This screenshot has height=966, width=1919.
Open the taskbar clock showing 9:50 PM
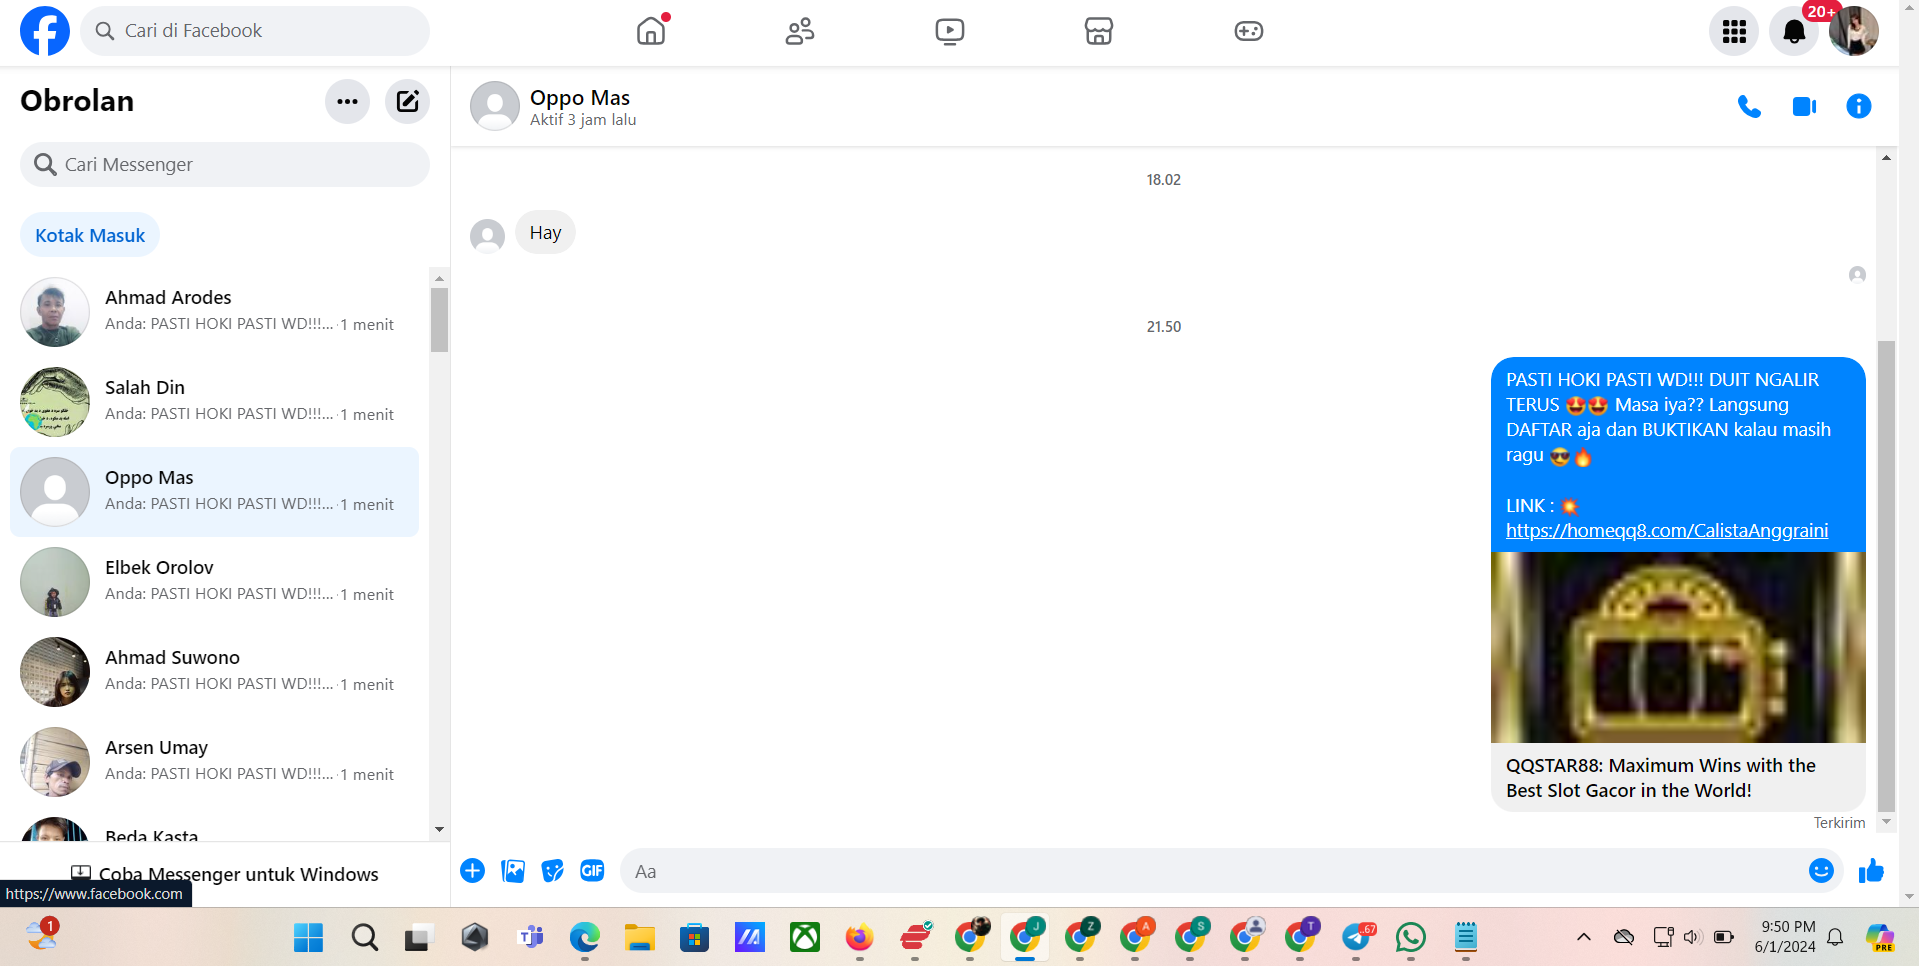[1786, 937]
